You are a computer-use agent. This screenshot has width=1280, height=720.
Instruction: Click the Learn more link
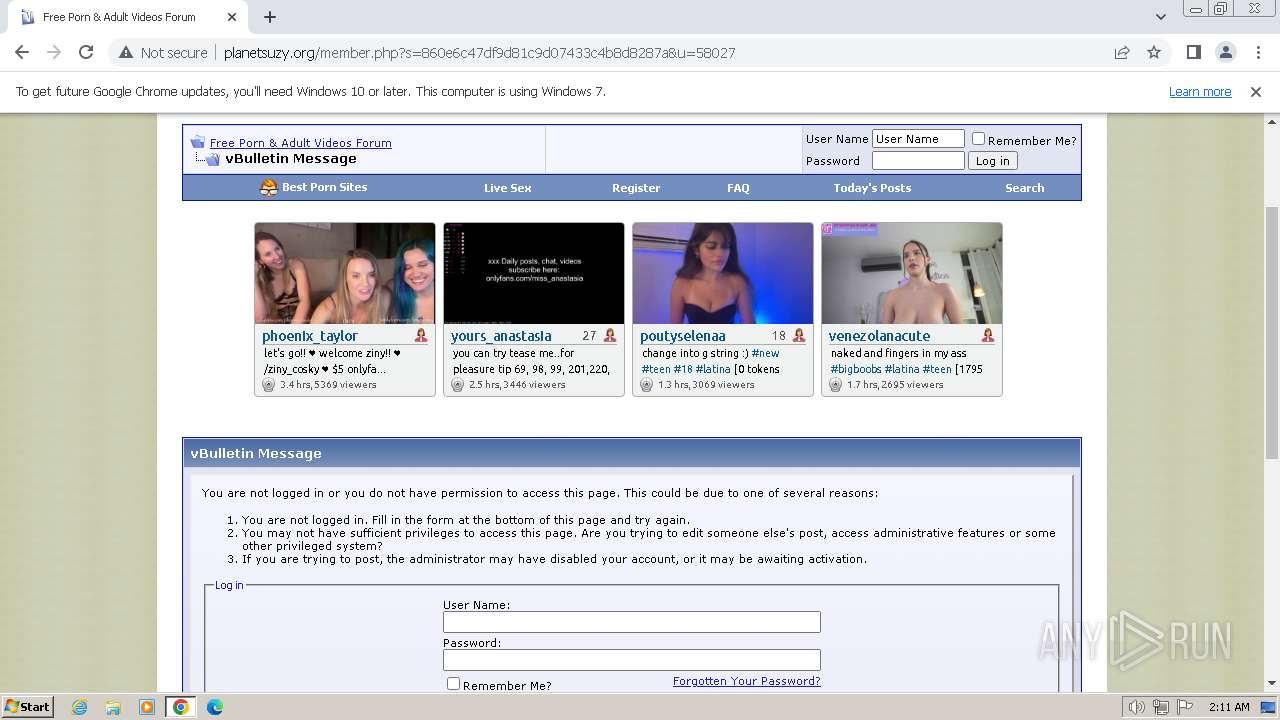pos(1200,91)
